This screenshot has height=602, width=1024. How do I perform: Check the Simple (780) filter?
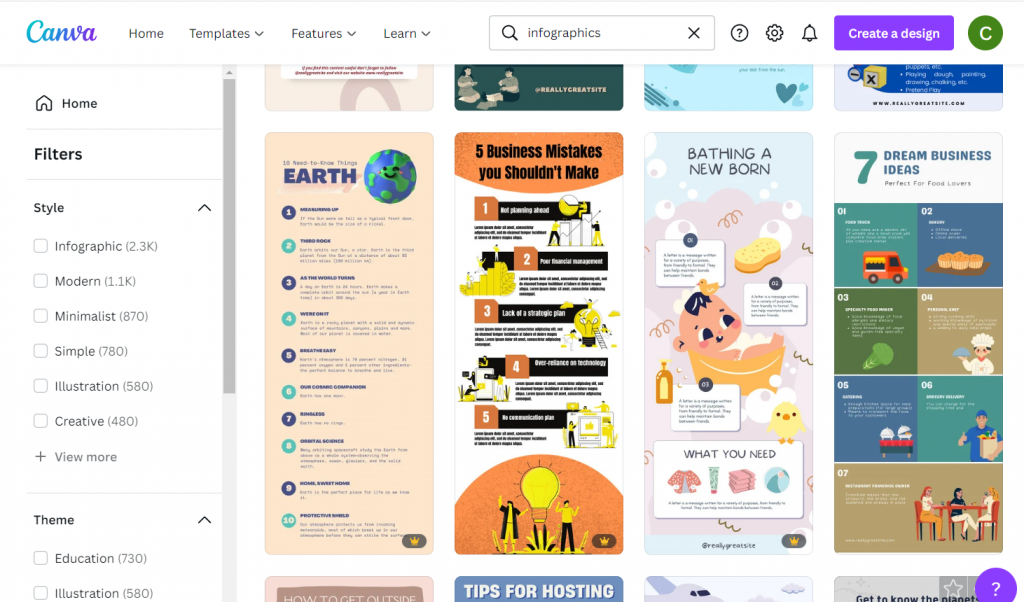point(40,351)
